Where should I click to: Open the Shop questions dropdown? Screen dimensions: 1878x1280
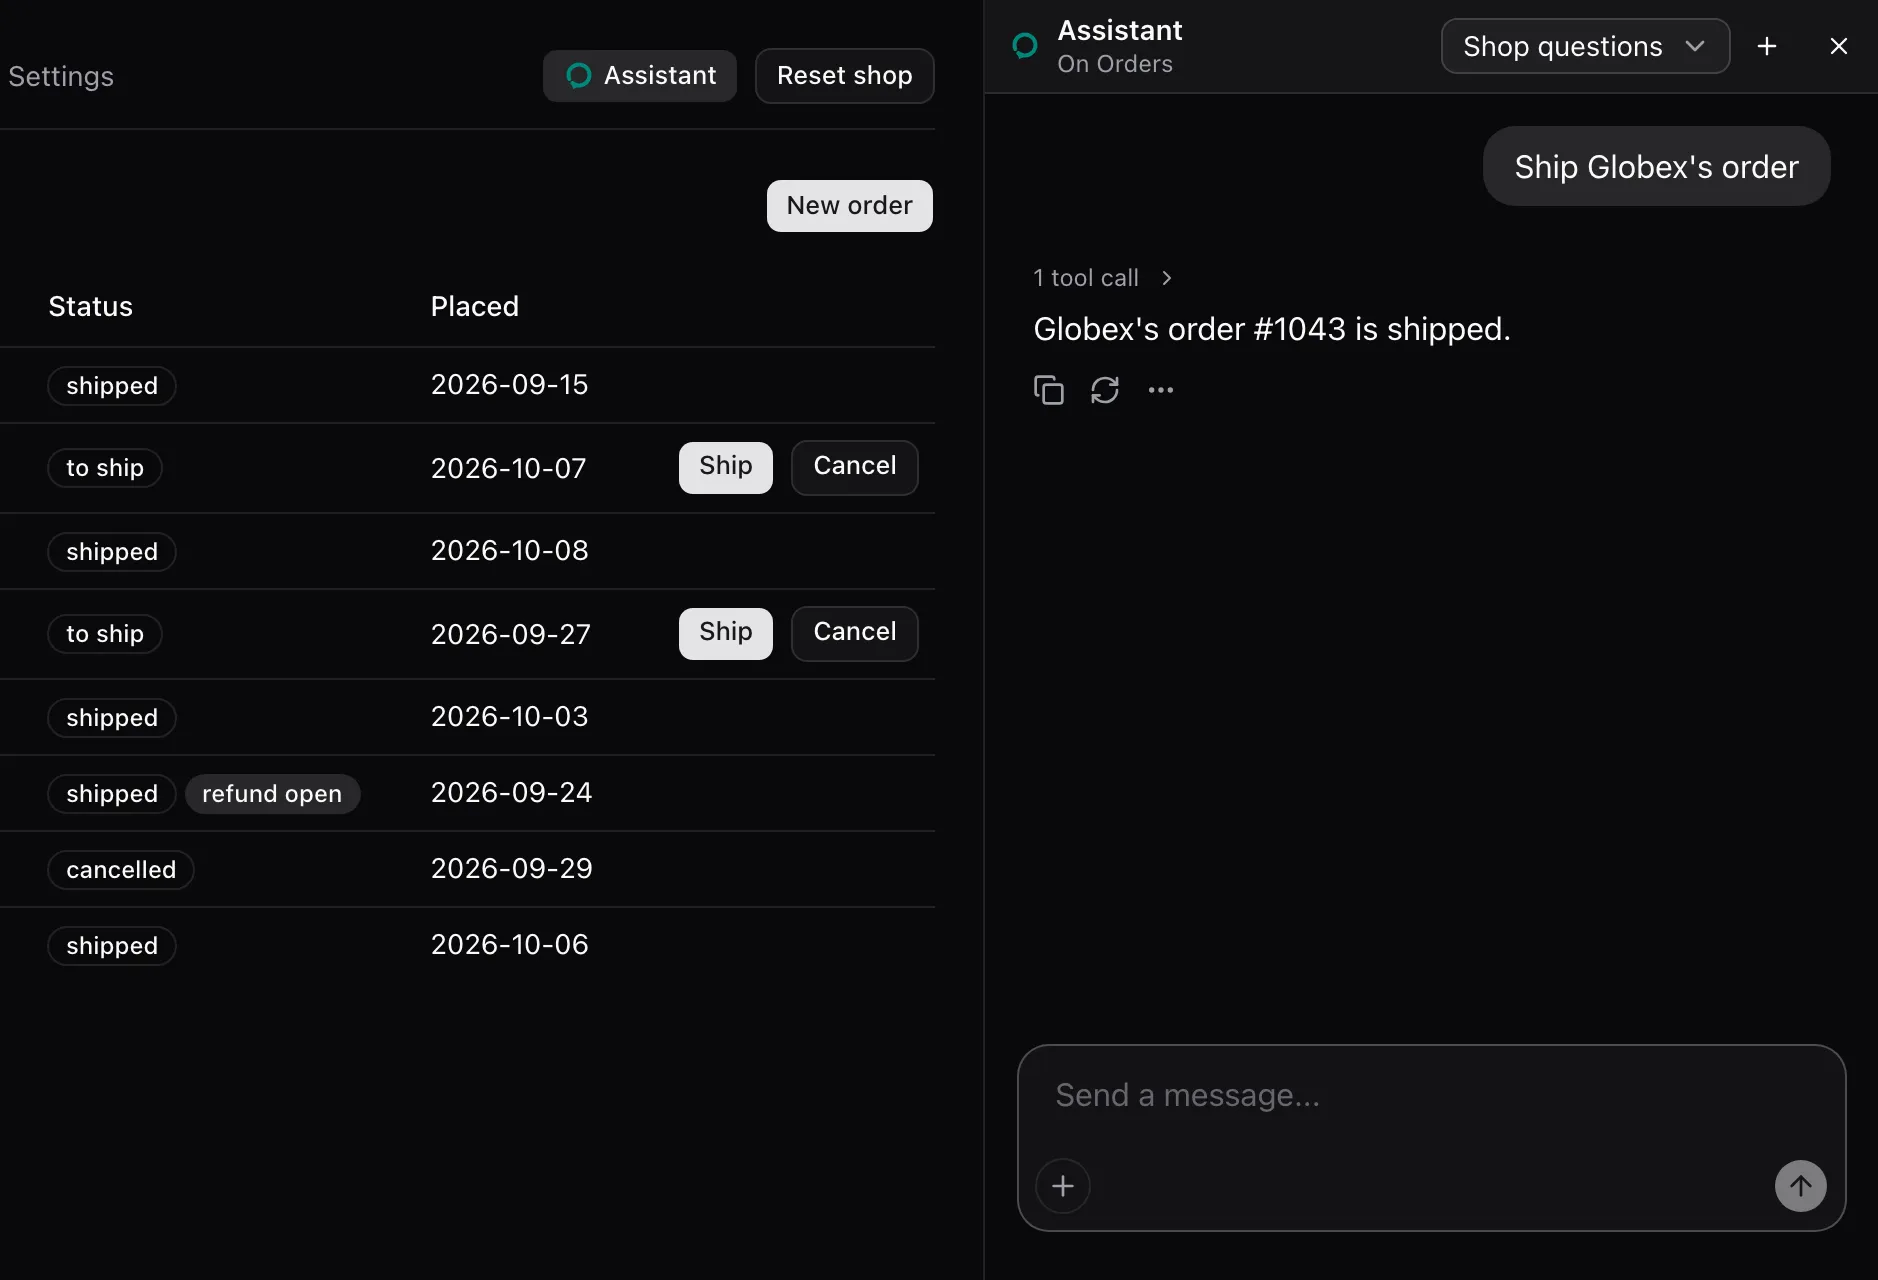coord(1585,46)
